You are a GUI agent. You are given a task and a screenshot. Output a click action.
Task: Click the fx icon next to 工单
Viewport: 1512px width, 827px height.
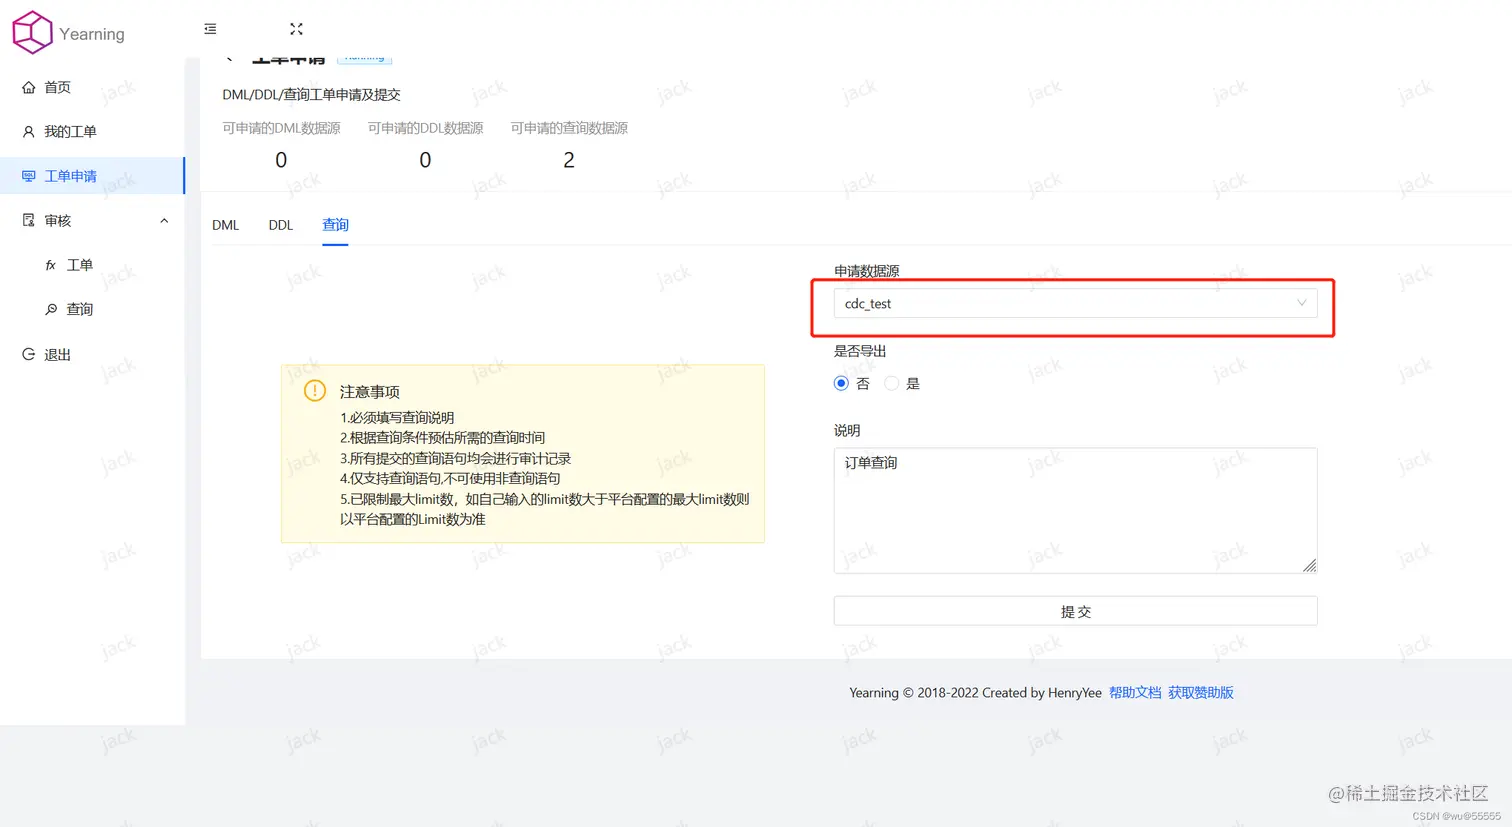click(51, 264)
